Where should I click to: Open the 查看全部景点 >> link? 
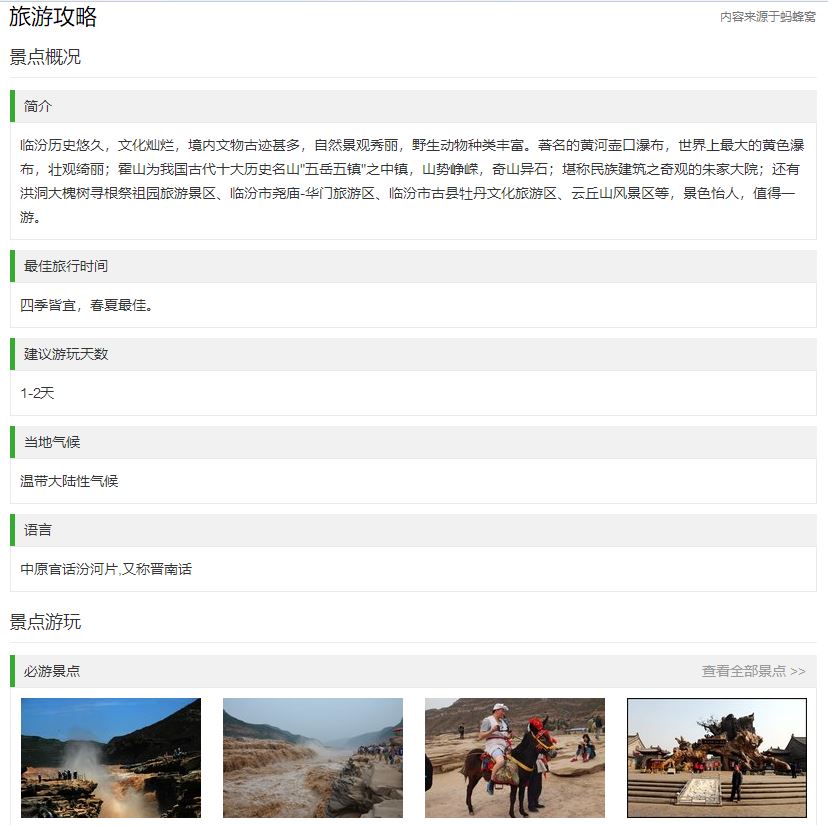pyautogui.click(x=753, y=671)
